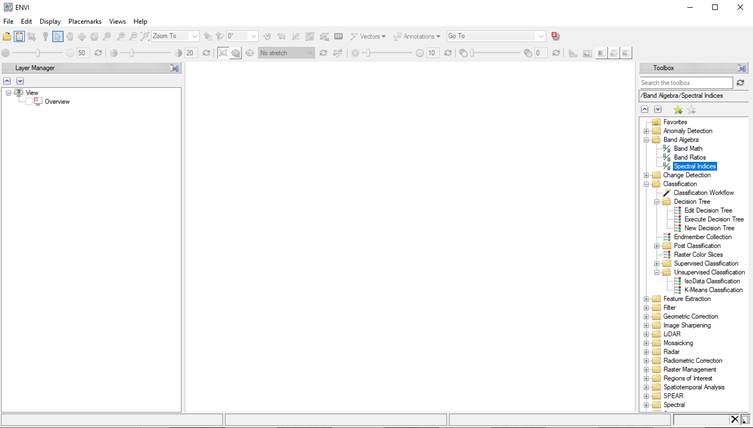
Task: Click the reset brightness refresh icon
Action: 98,53
